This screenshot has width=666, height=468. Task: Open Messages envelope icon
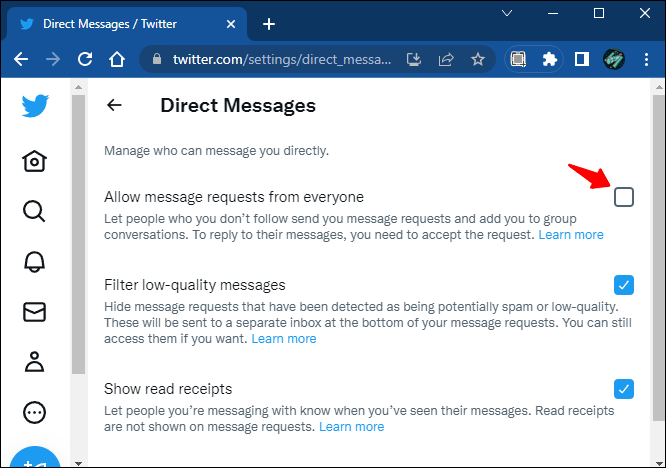point(34,312)
